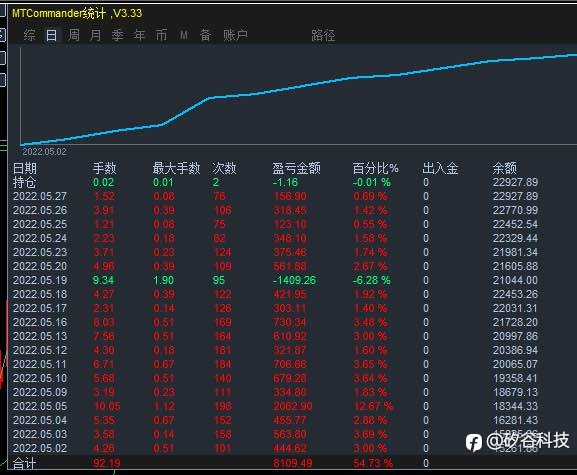Viewport: 577px width, 475px height.
Task: Switch to the 综 summary tab
Action: pyautogui.click(x=29, y=35)
